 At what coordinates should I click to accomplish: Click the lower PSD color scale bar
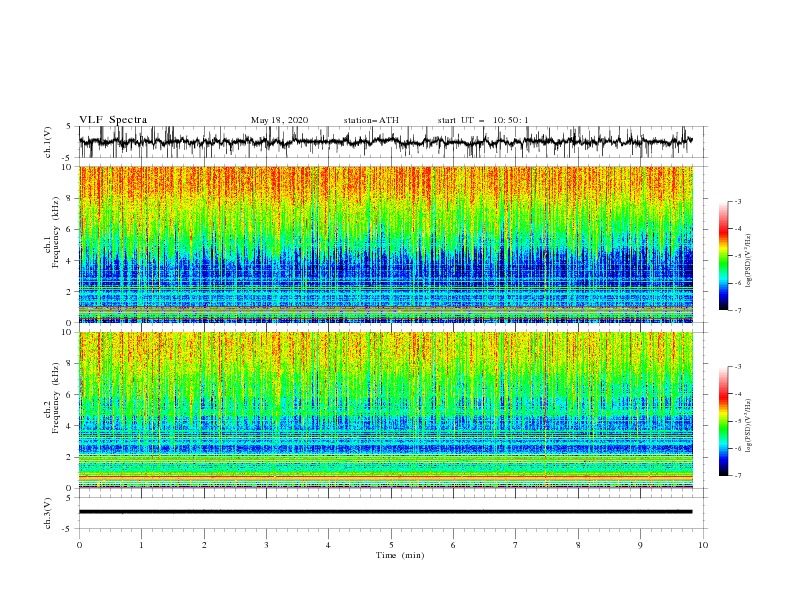pos(724,421)
